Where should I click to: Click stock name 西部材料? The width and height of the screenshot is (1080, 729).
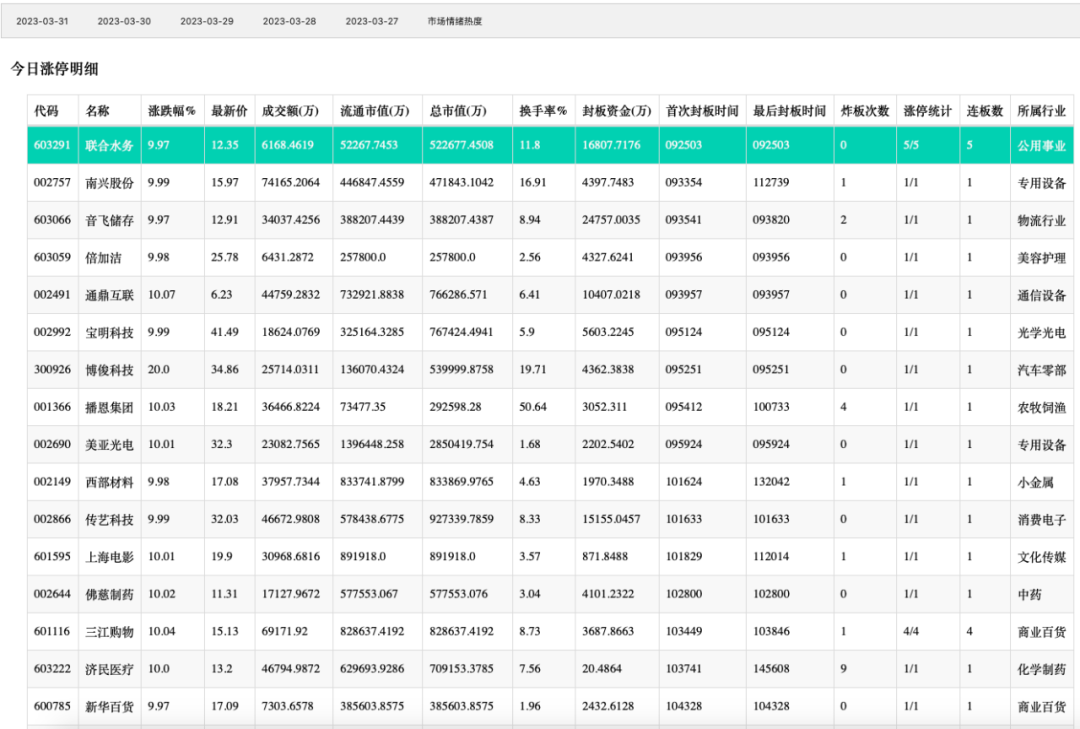pos(110,482)
